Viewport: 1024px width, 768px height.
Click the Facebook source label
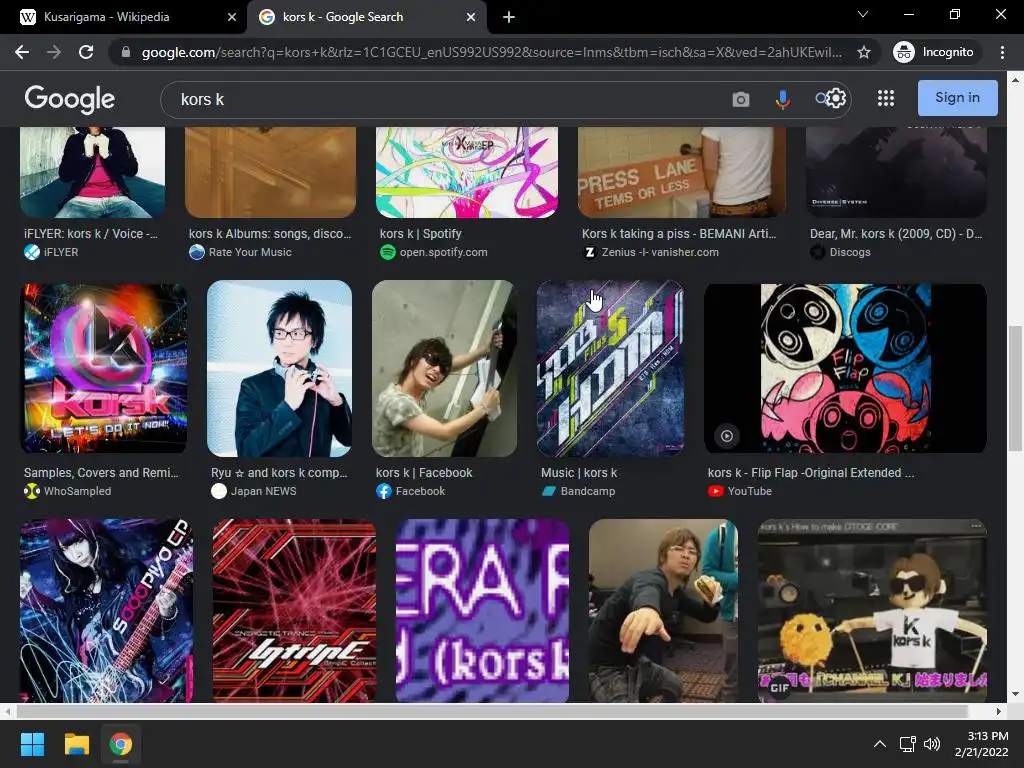(x=420, y=491)
